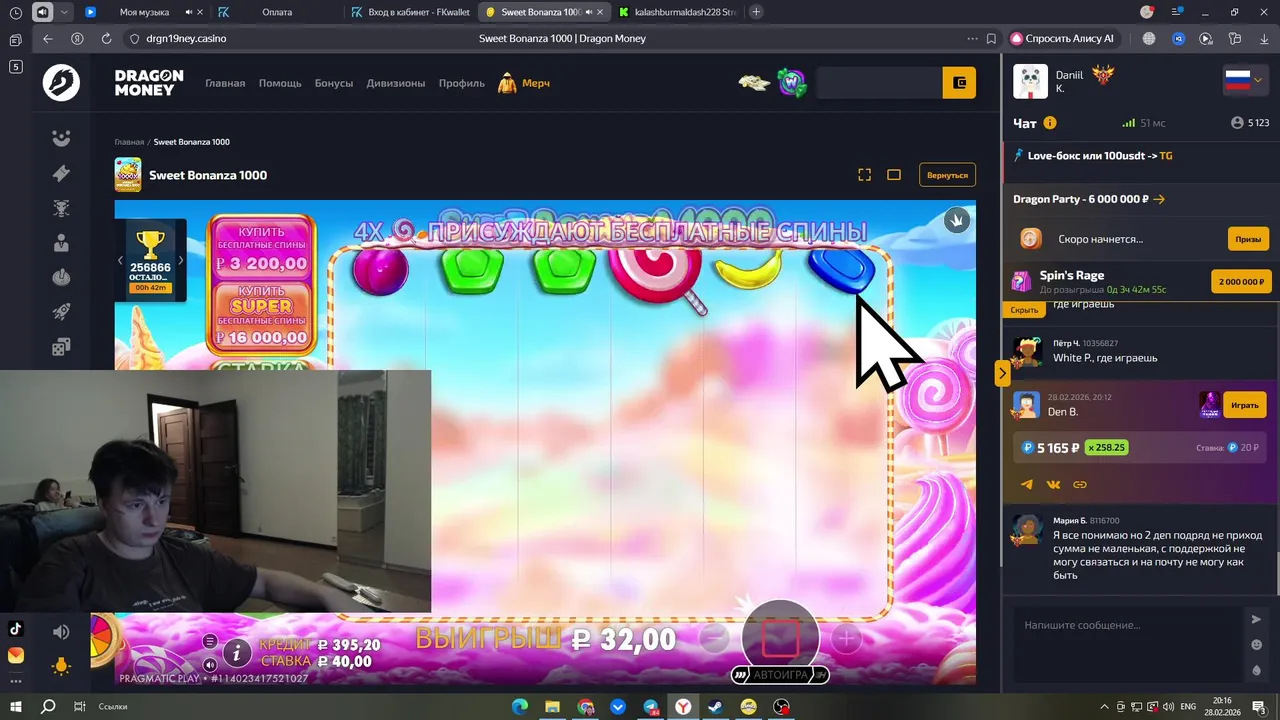Decrease the bet with minus button
The height and width of the screenshot is (720, 1280).
(714, 638)
